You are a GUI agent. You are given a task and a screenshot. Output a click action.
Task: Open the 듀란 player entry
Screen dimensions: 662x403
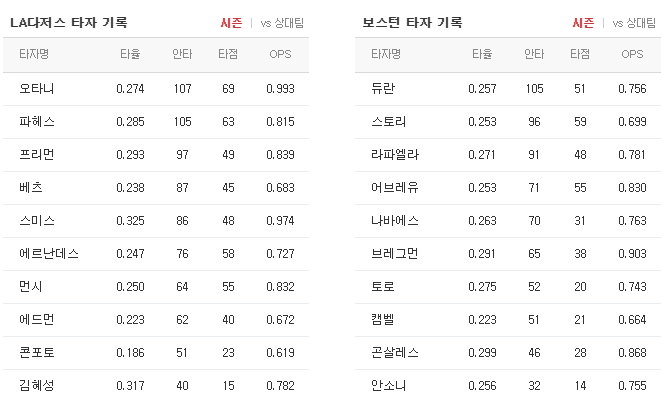383,89
